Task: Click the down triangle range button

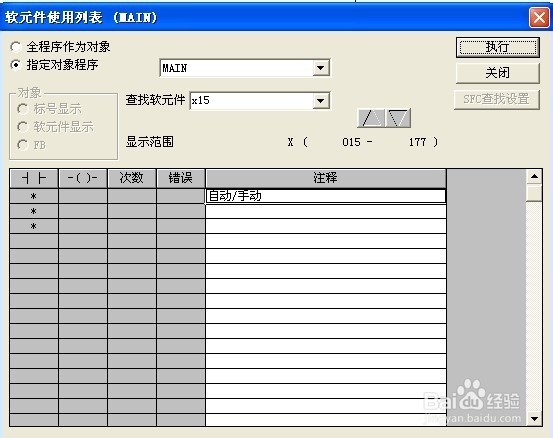Action: (398, 118)
